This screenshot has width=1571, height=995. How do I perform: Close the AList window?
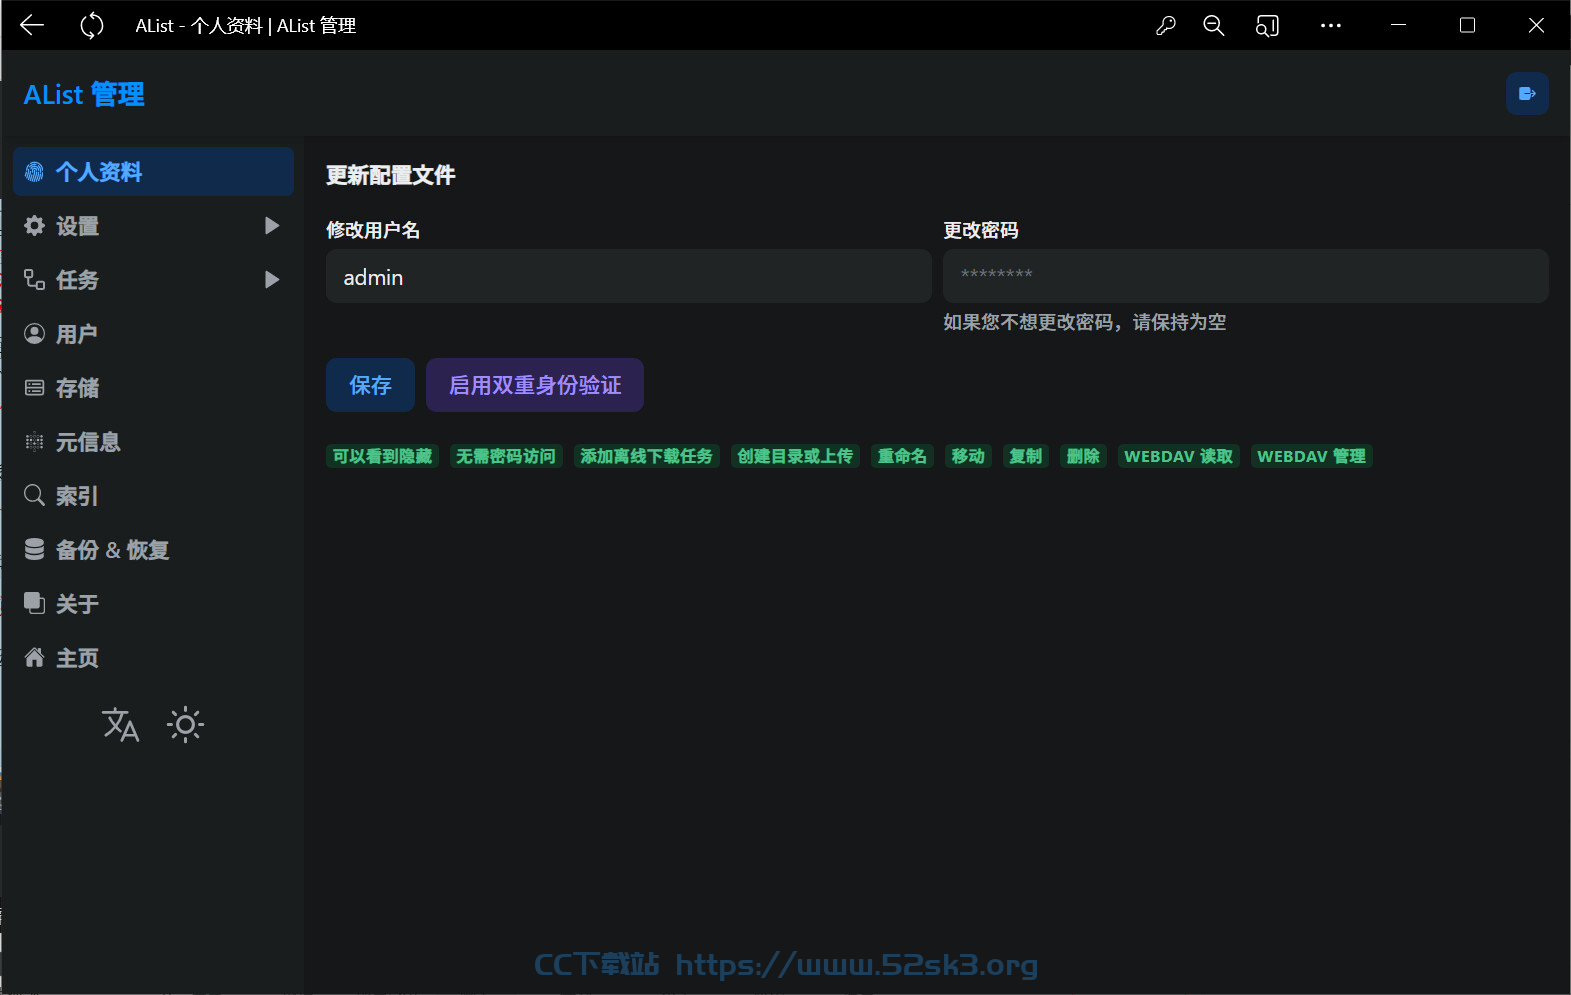click(1536, 26)
